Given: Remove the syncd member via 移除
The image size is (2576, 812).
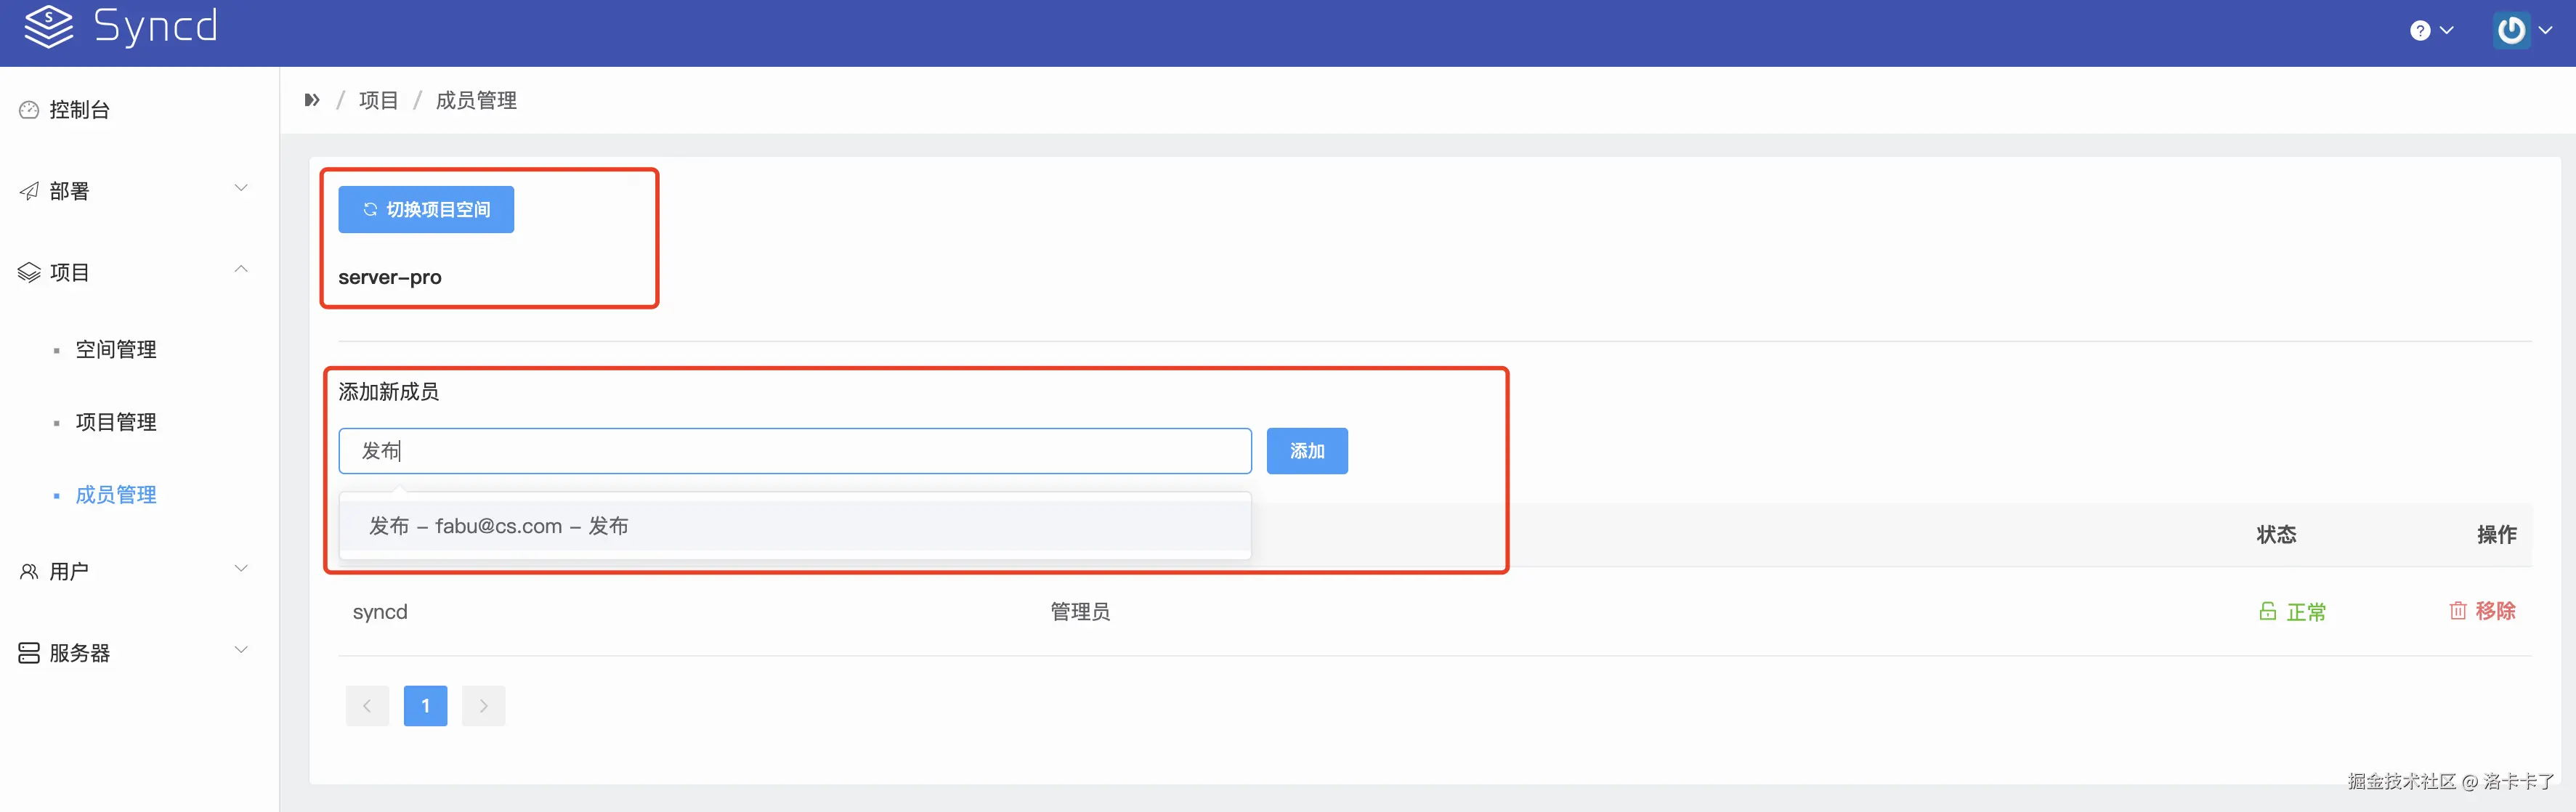Looking at the screenshot, I should pyautogui.click(x=2482, y=611).
